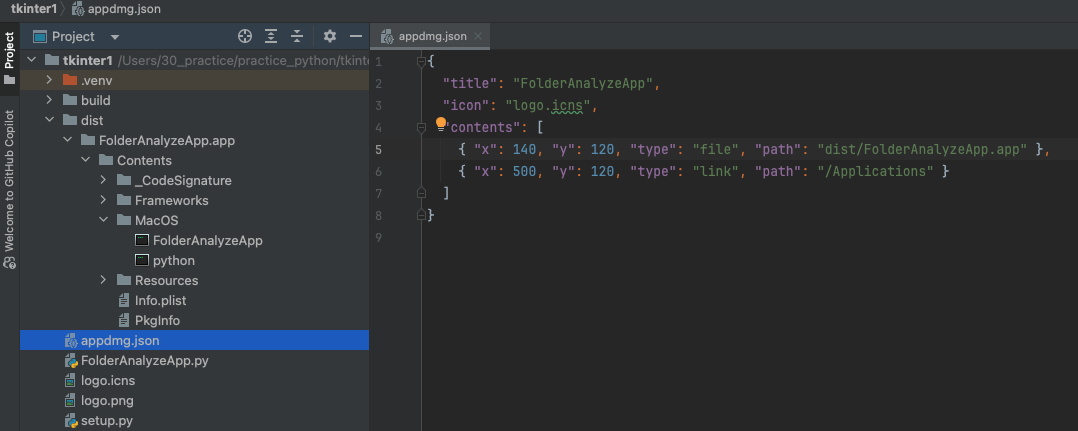Expand the build folder
Screen dimensions: 1078x431
click(x=49, y=100)
